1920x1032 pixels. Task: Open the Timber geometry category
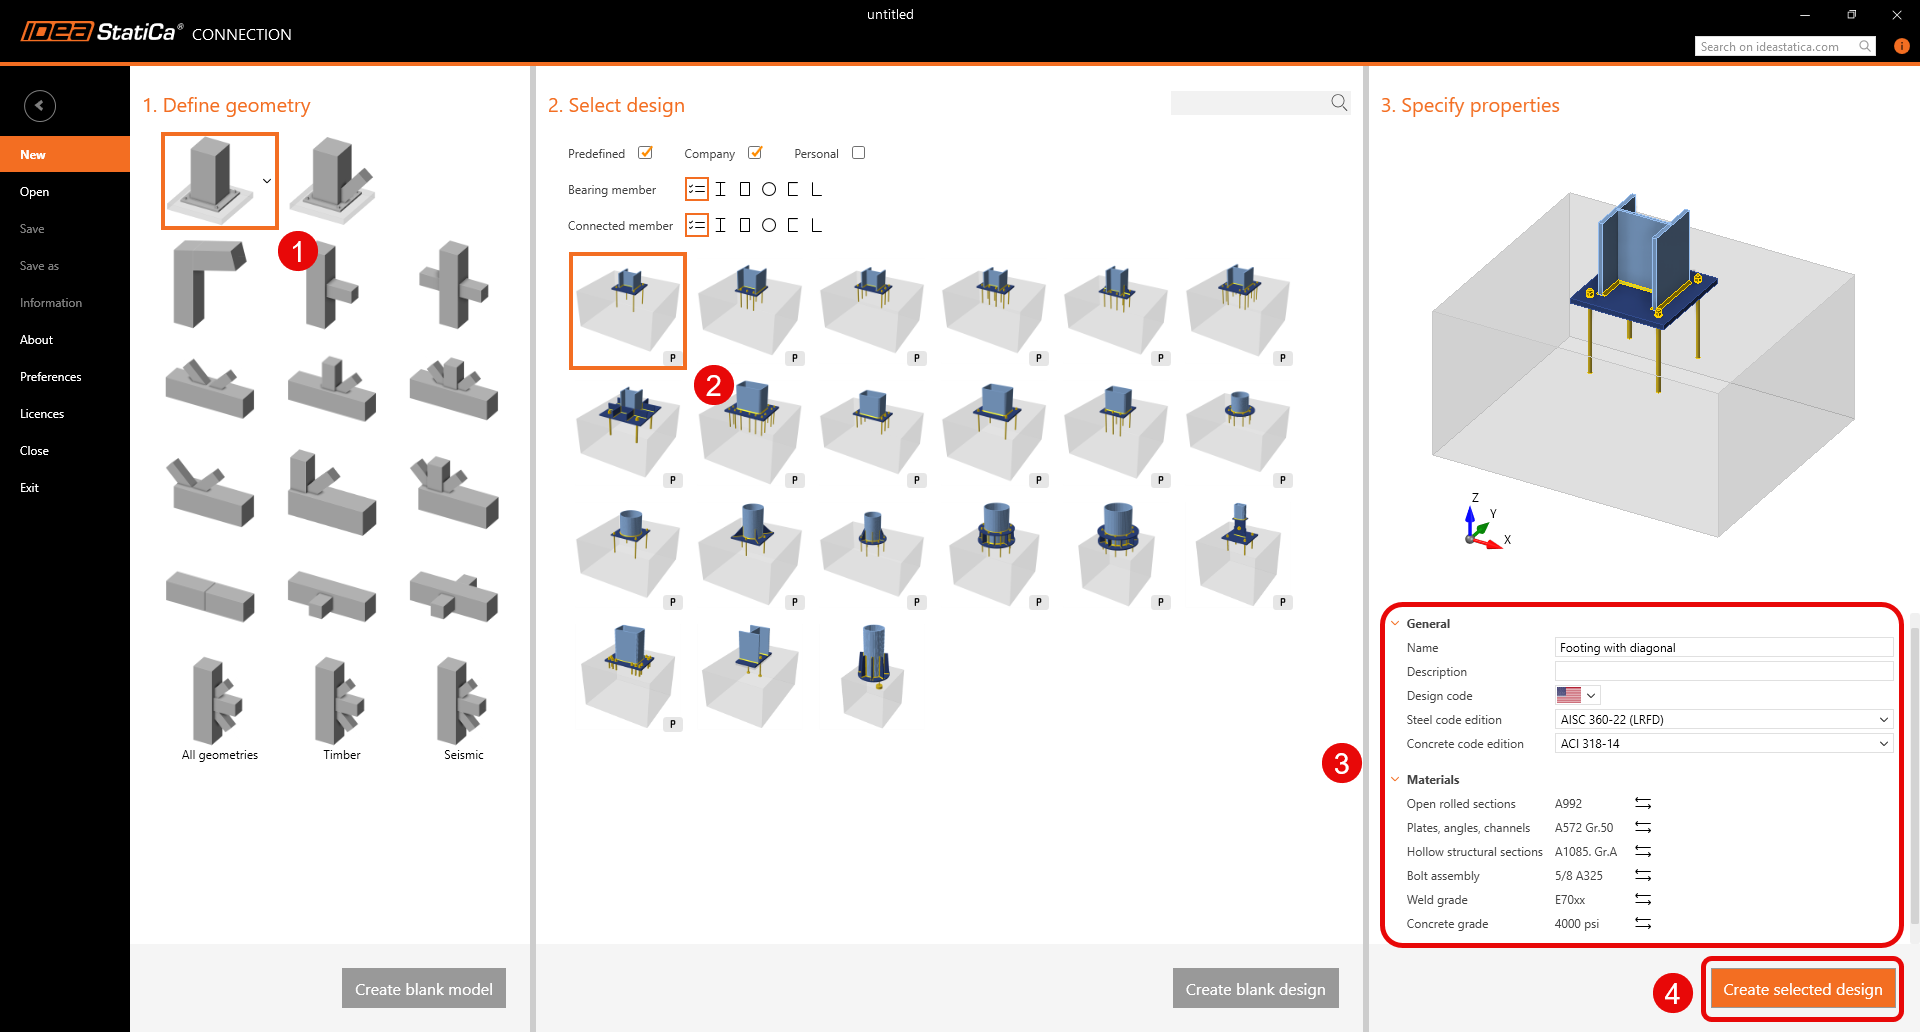[341, 709]
